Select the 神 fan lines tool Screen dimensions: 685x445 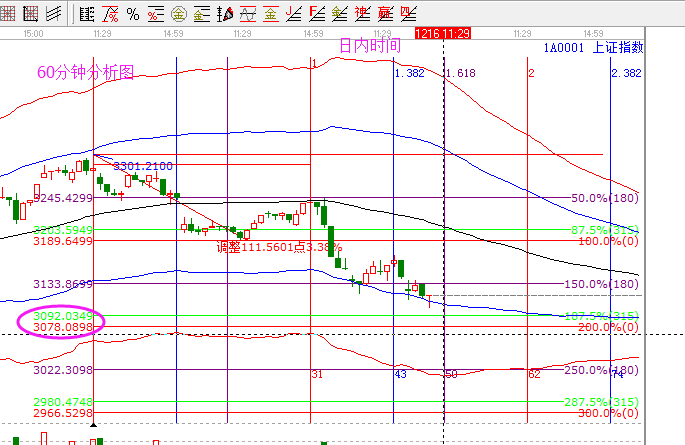tap(363, 14)
